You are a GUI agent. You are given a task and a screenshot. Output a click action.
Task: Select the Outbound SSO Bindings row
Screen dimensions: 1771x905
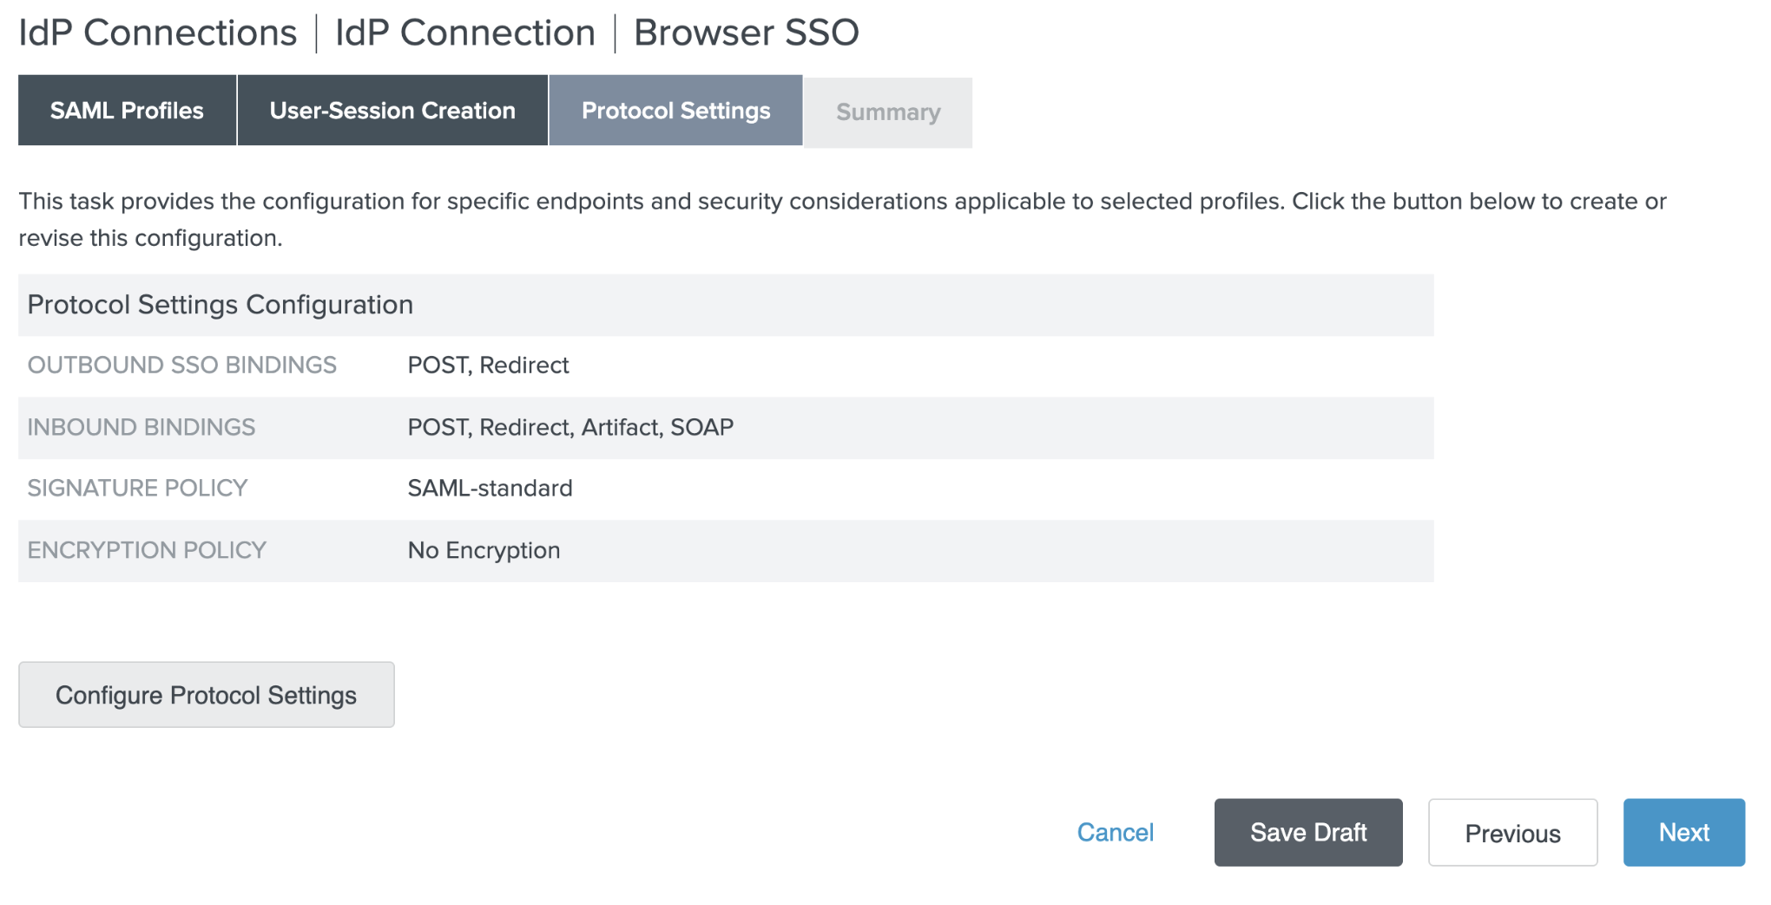182,366
